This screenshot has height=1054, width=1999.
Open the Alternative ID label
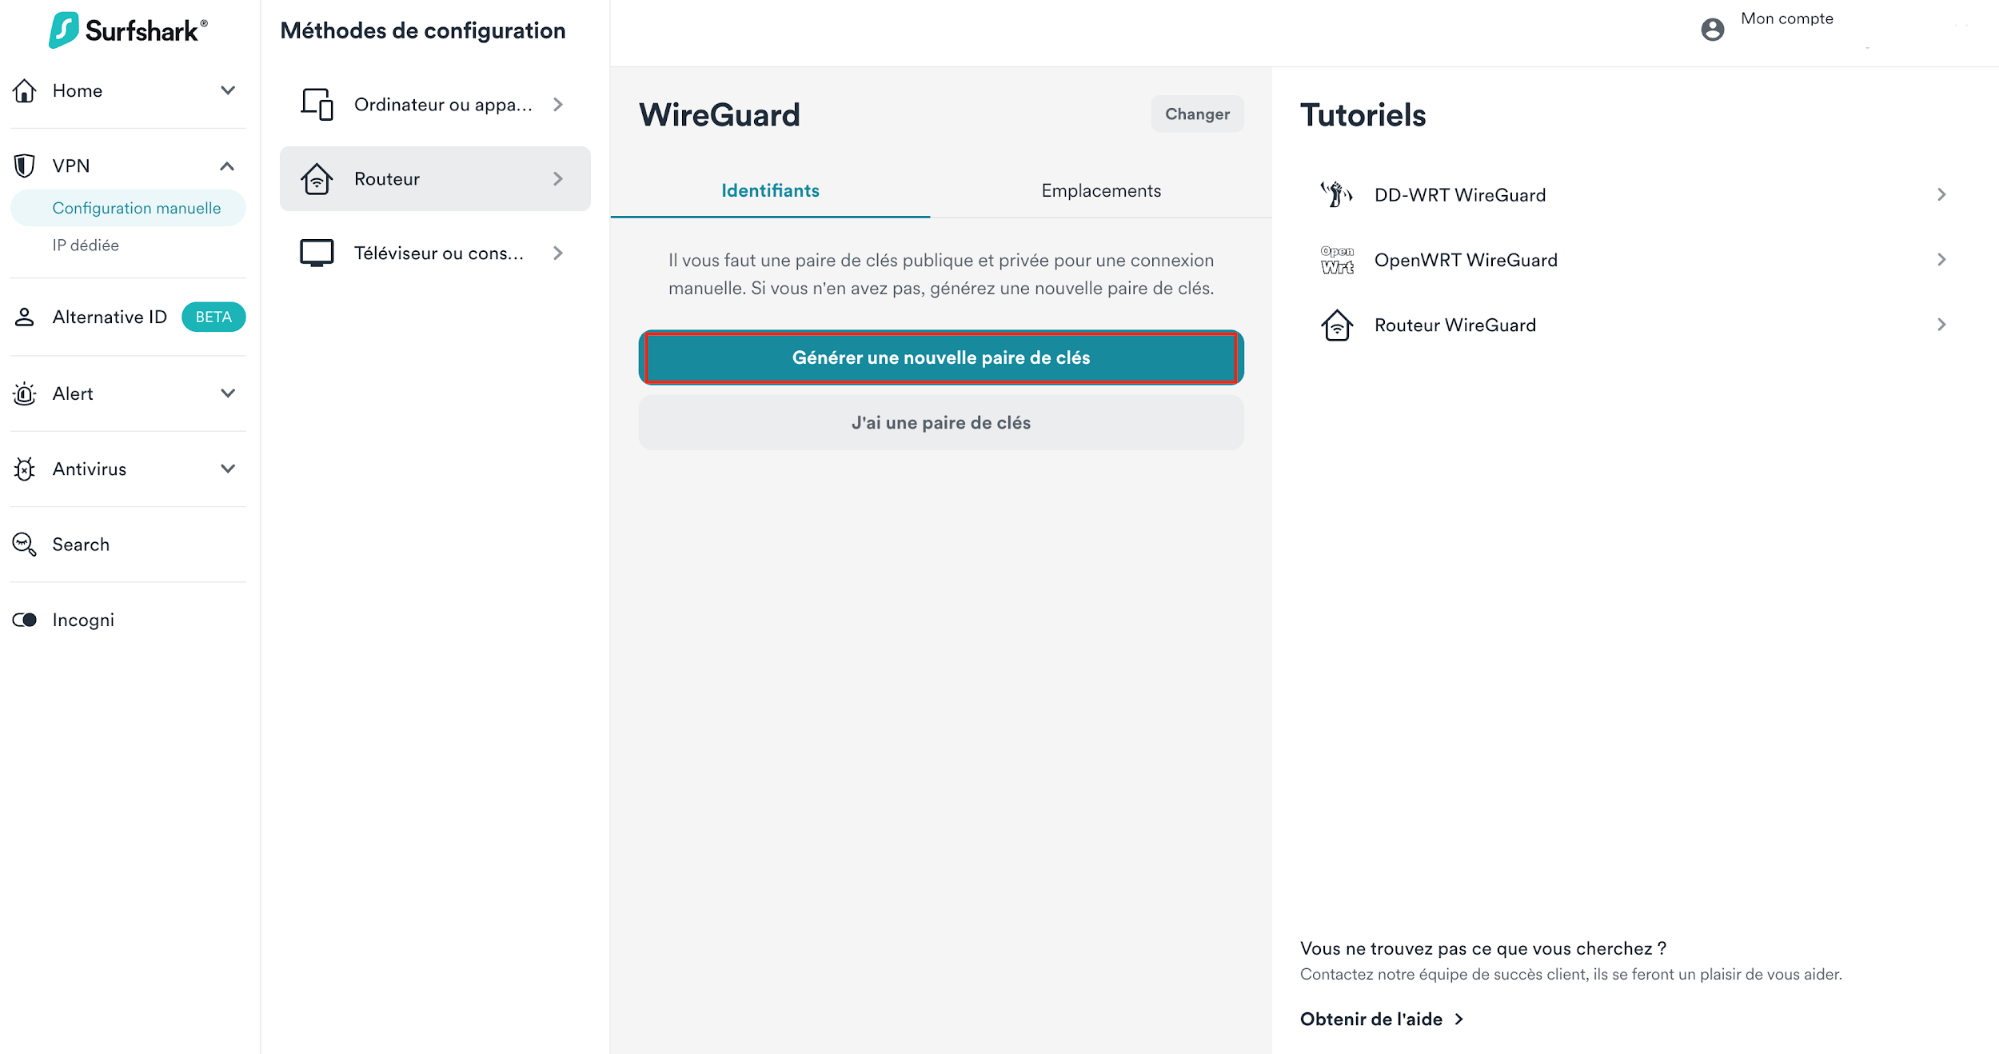110,317
